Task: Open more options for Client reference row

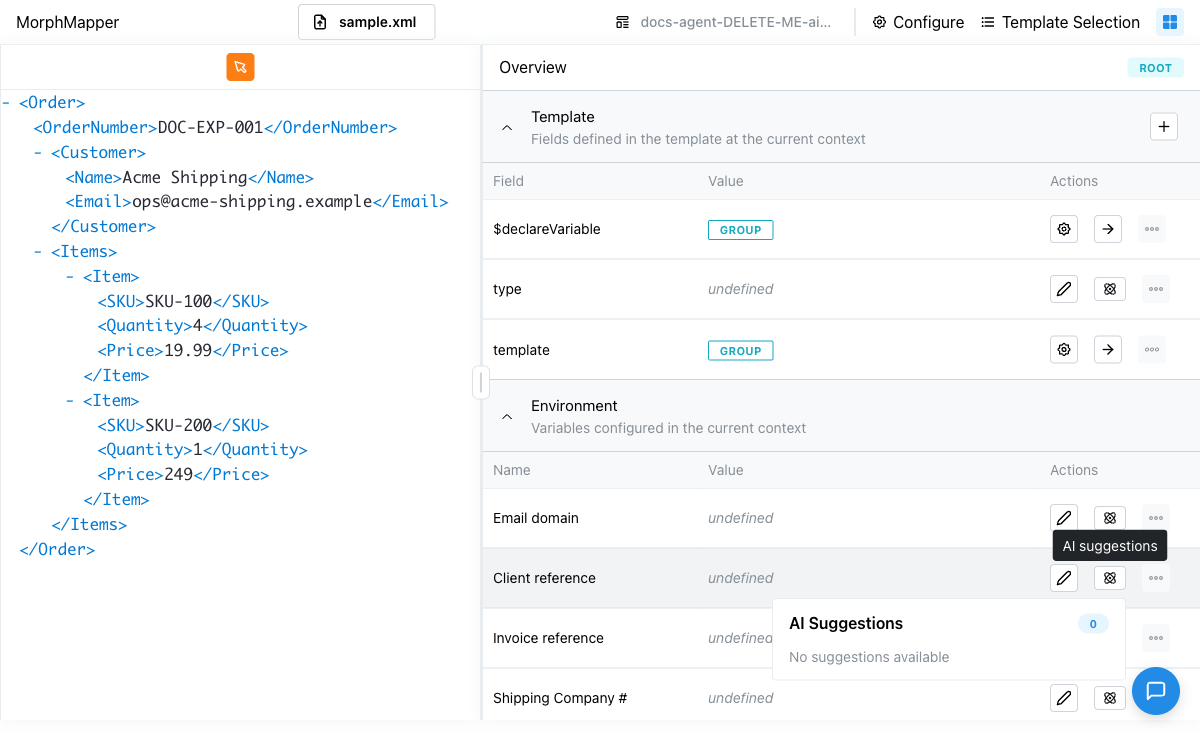Action: pyautogui.click(x=1156, y=578)
